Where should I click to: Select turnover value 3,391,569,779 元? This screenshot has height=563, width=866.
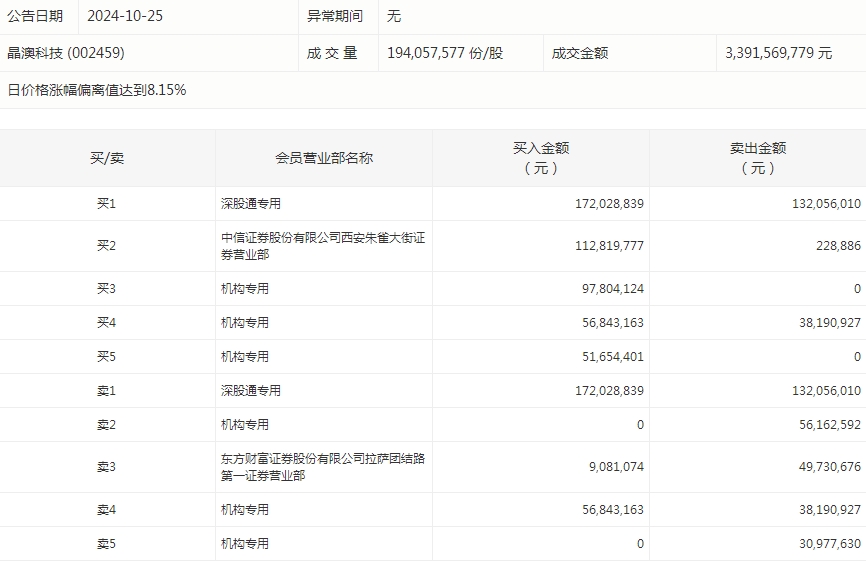click(778, 53)
